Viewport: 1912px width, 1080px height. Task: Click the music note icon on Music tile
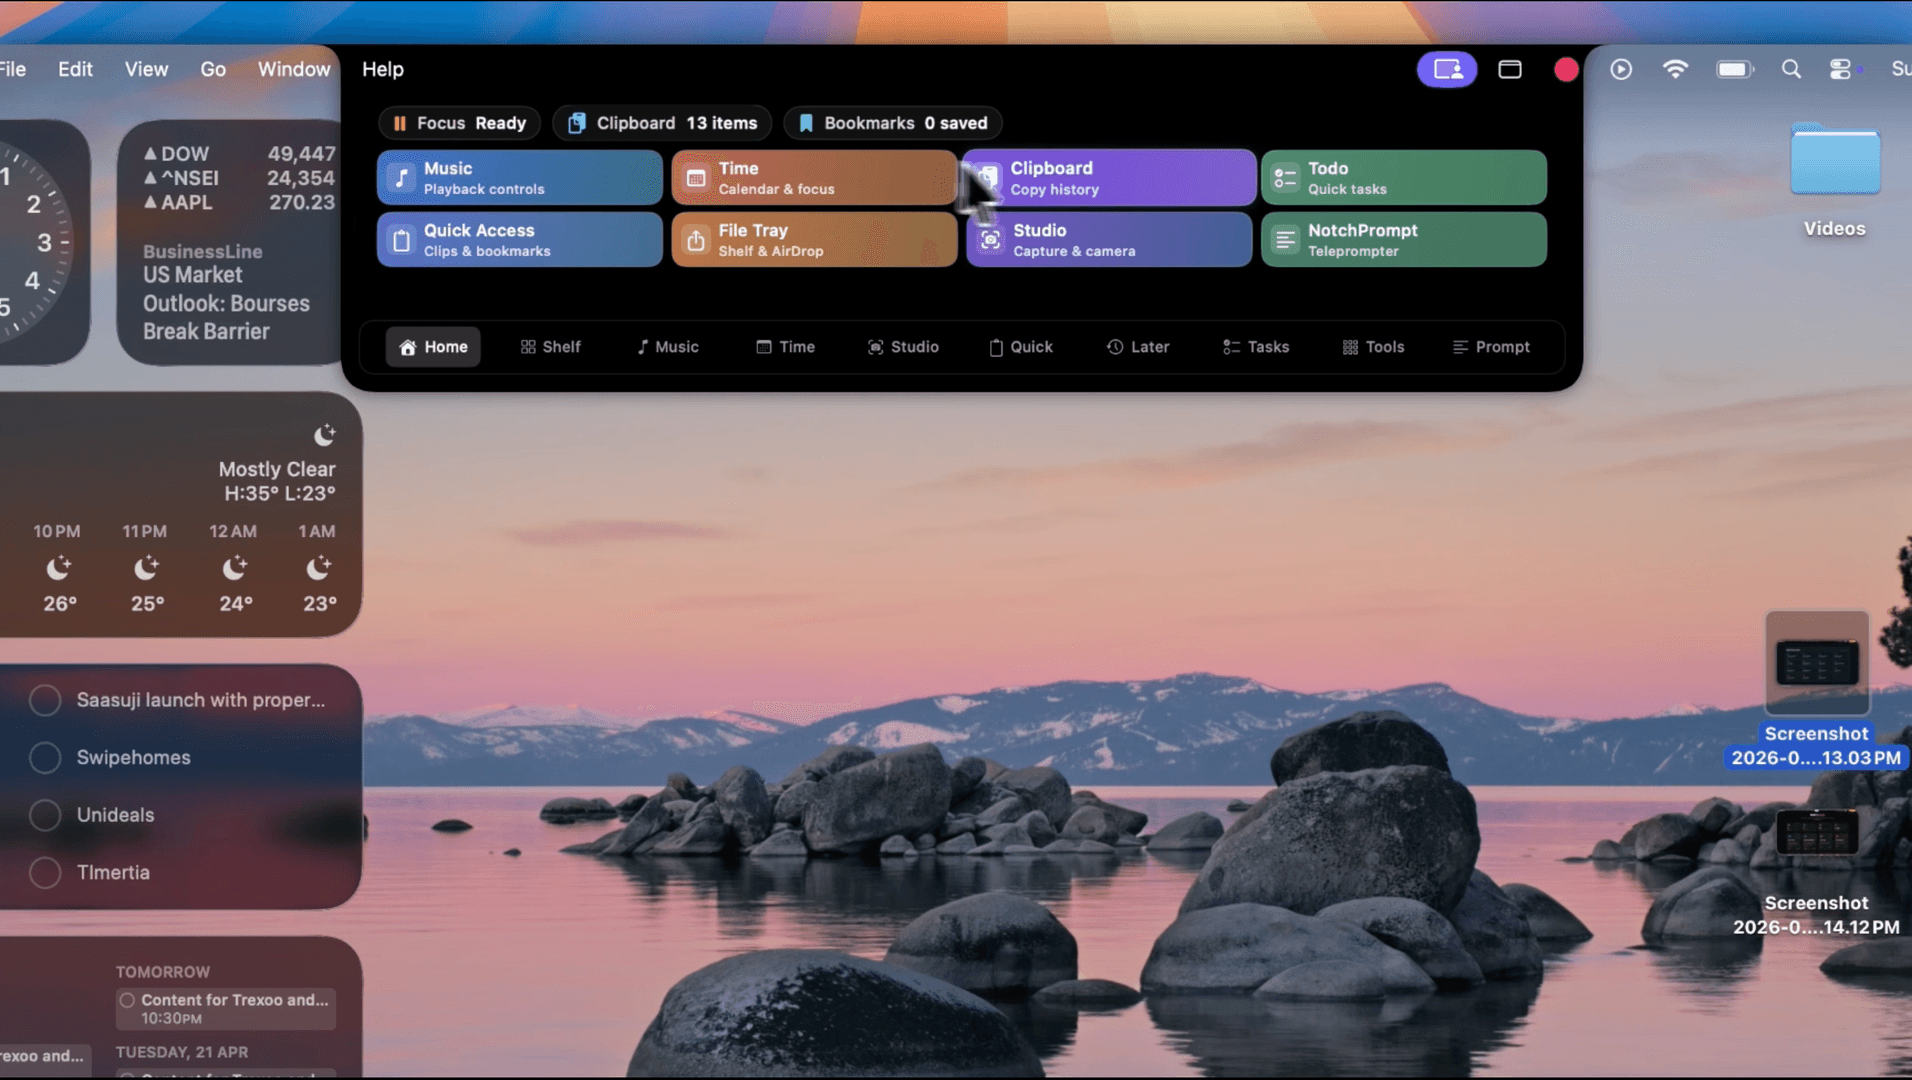pos(402,178)
